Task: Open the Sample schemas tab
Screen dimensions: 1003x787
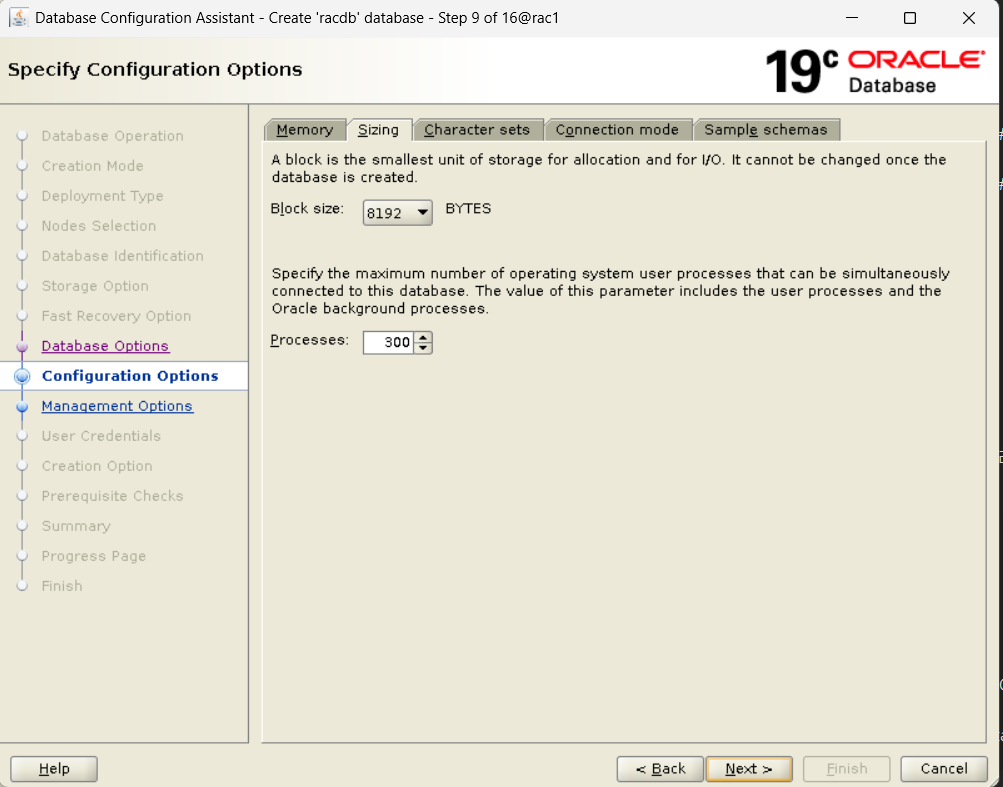Action: click(x=766, y=130)
